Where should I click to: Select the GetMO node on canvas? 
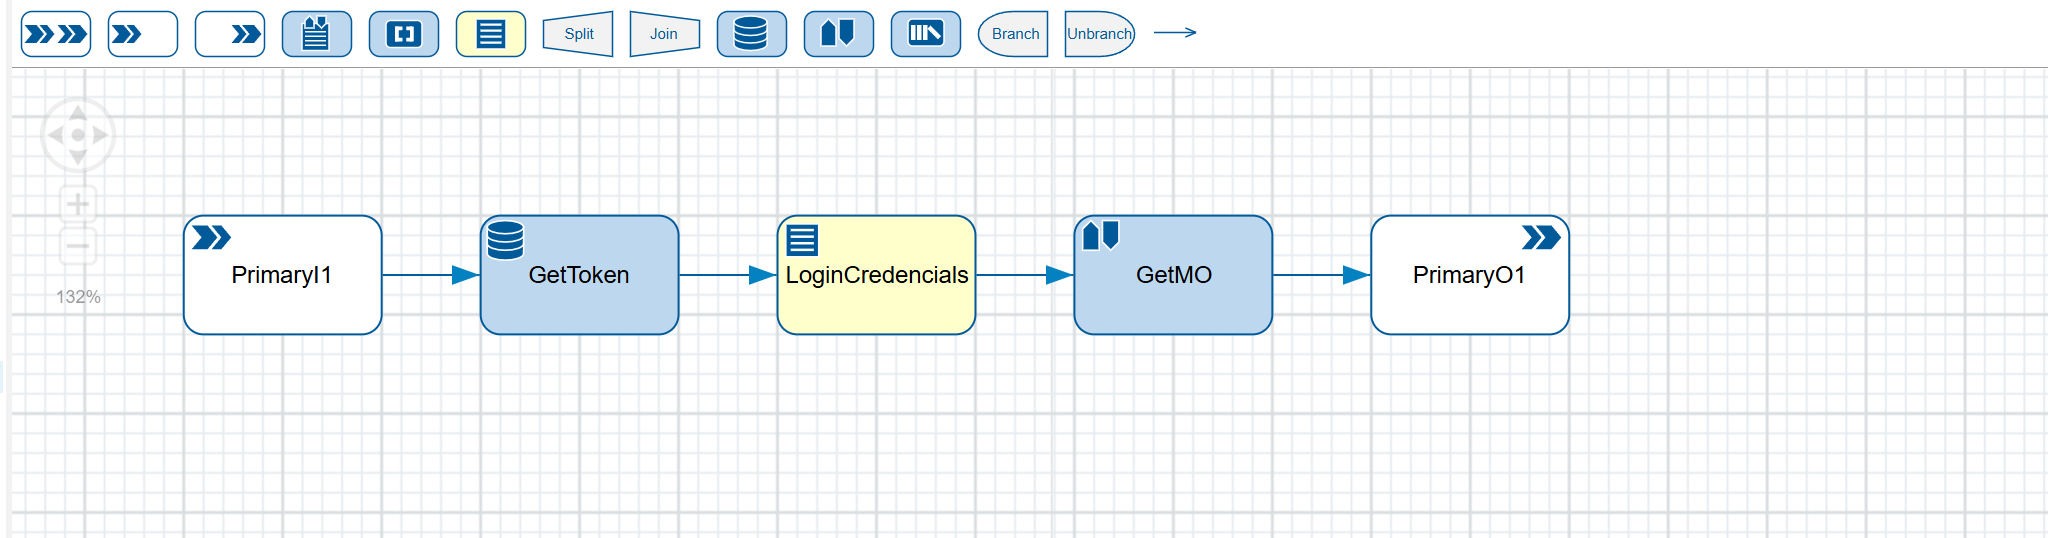pos(1173,275)
